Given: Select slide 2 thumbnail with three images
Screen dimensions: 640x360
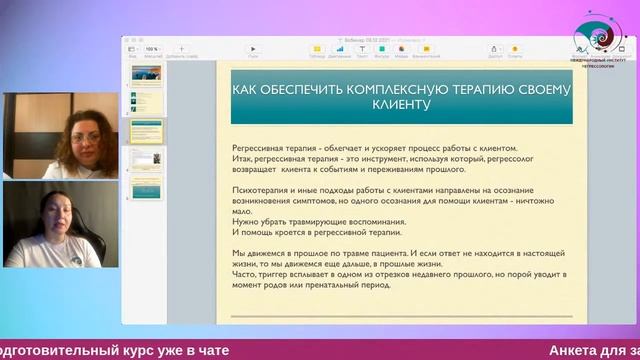Looking at the screenshot, I should coord(146,102).
